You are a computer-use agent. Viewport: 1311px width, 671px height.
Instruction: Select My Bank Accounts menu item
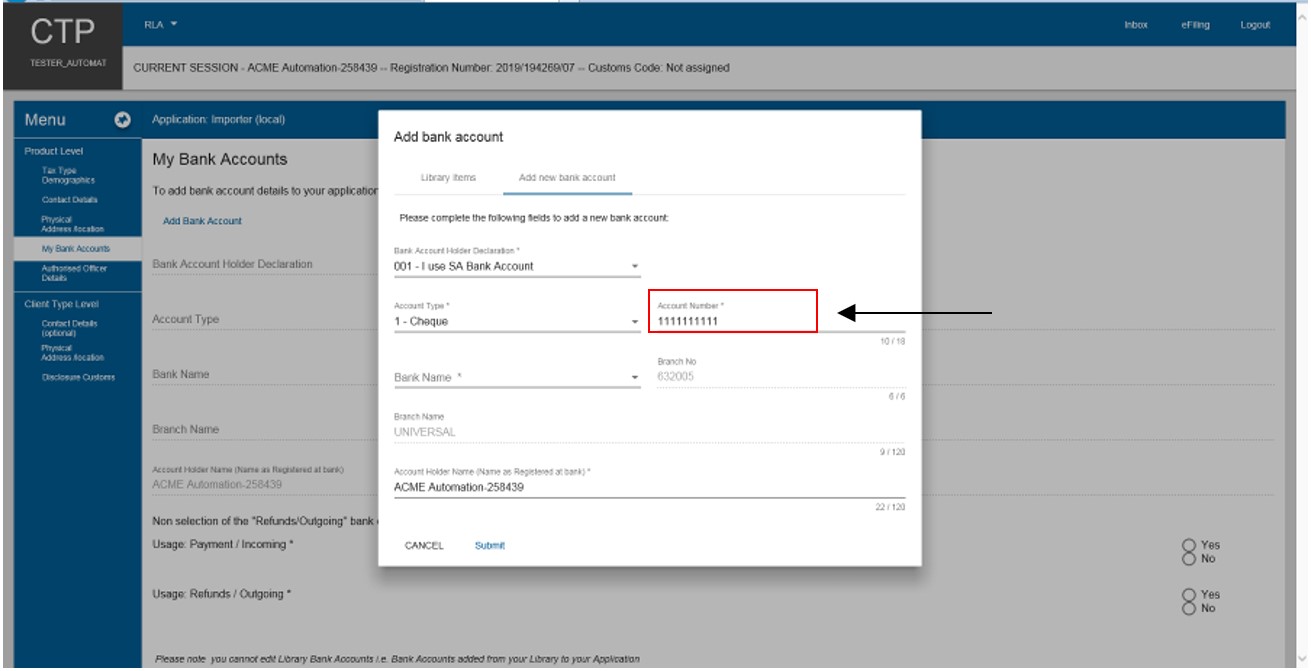pyautogui.click(x=75, y=248)
